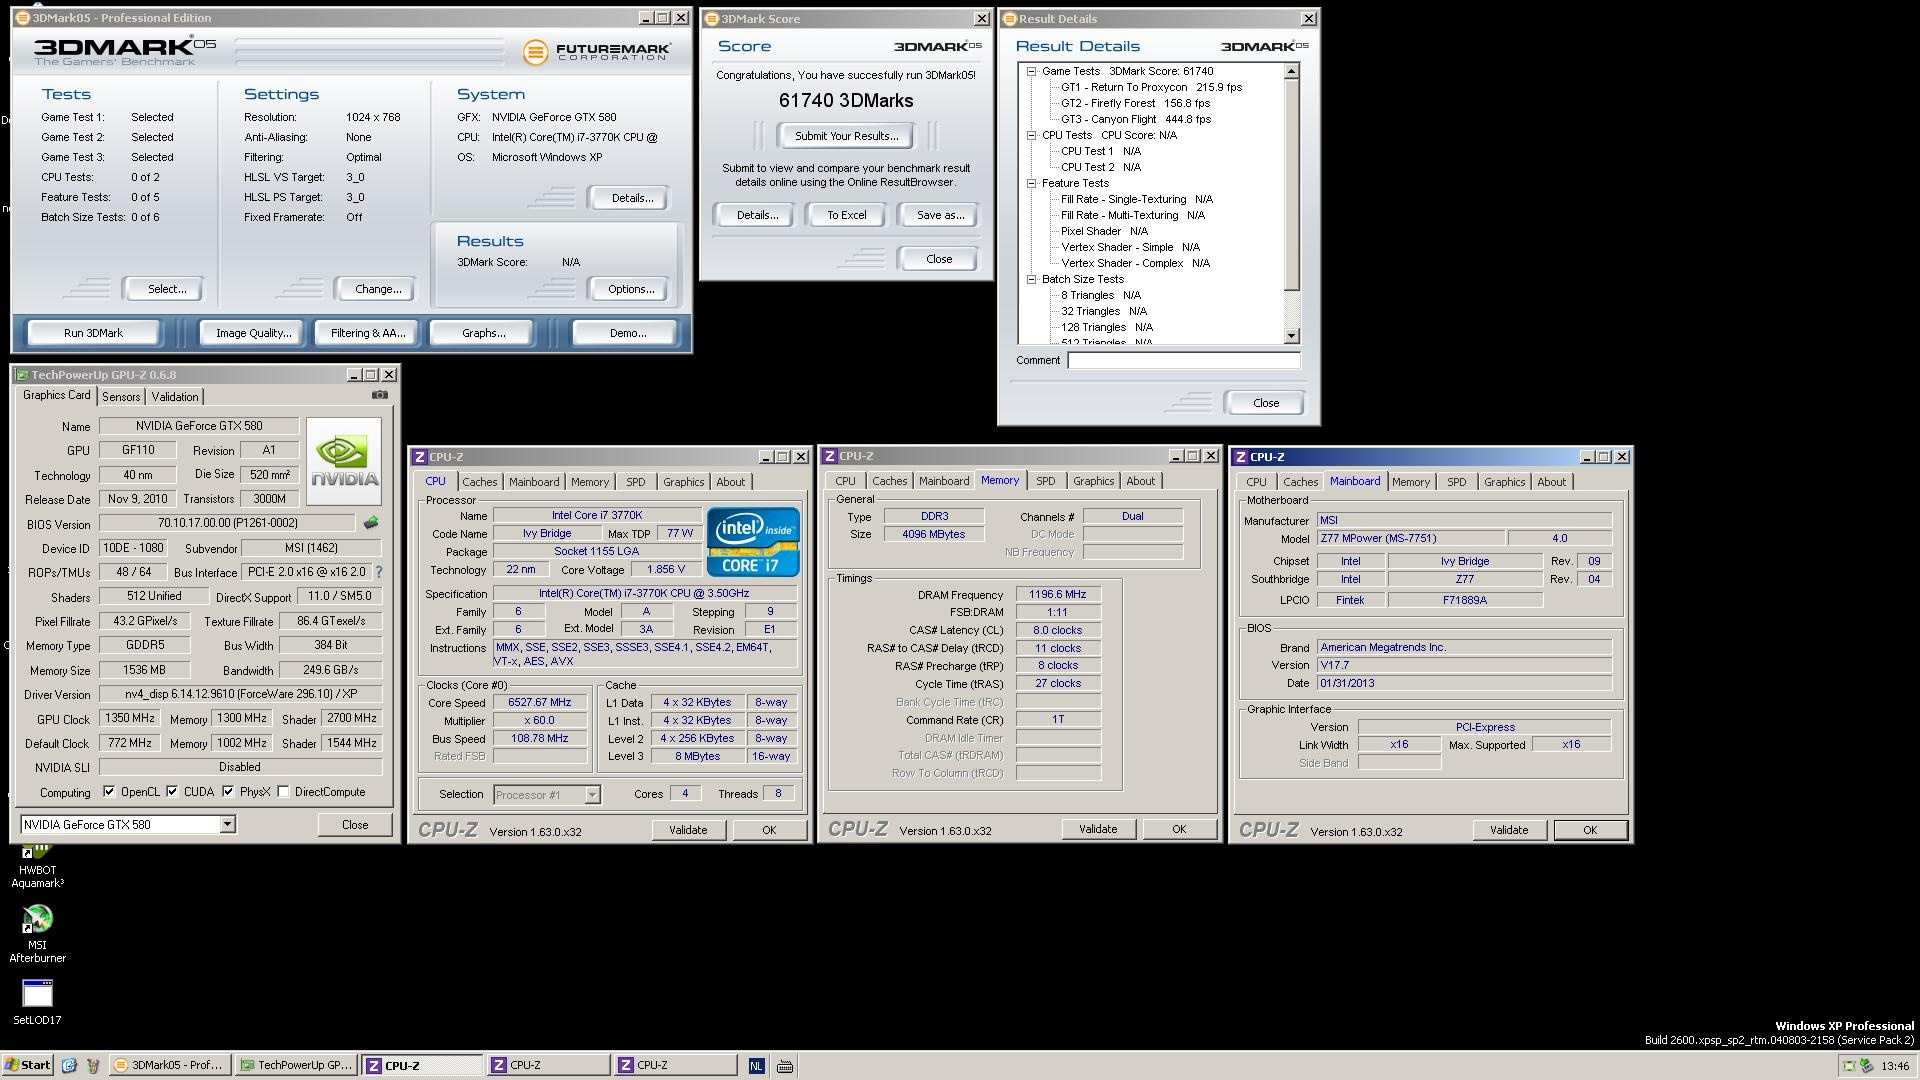
Task: Click Submit Your Results button
Action: [x=846, y=136]
